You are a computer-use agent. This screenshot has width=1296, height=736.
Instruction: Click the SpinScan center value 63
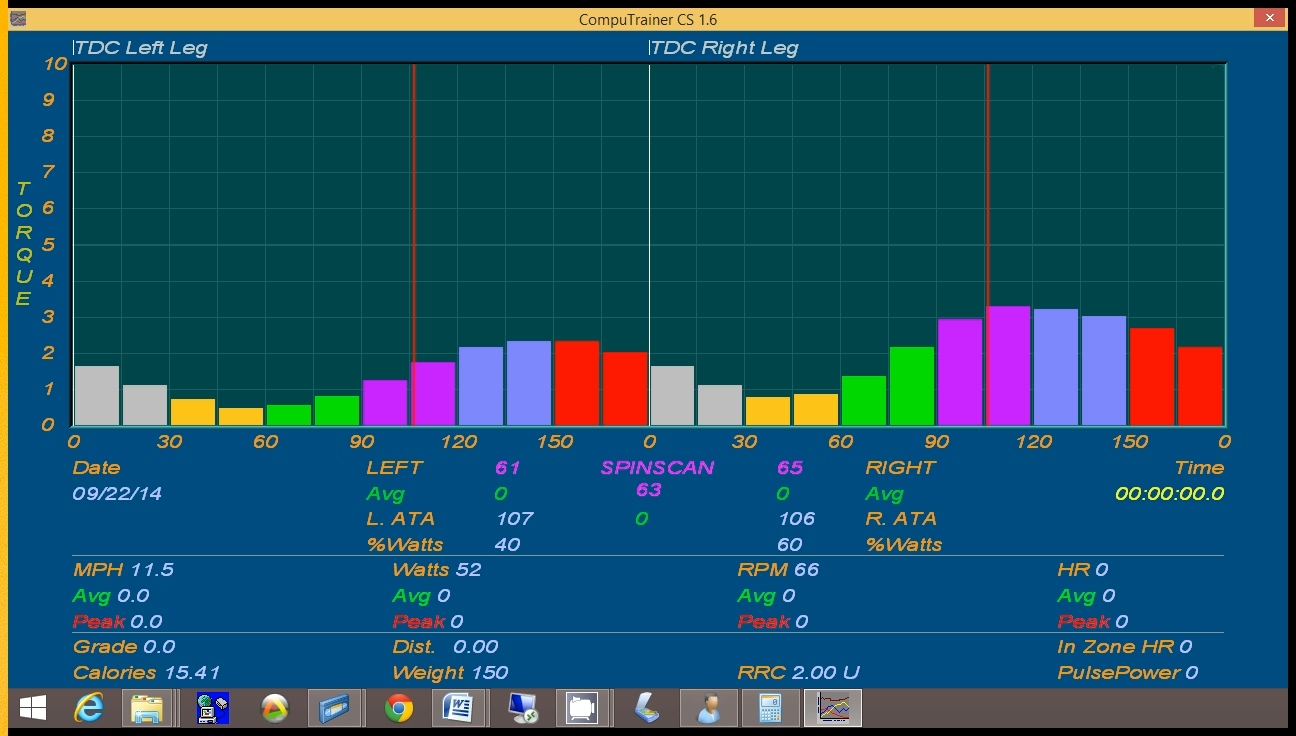click(x=649, y=490)
